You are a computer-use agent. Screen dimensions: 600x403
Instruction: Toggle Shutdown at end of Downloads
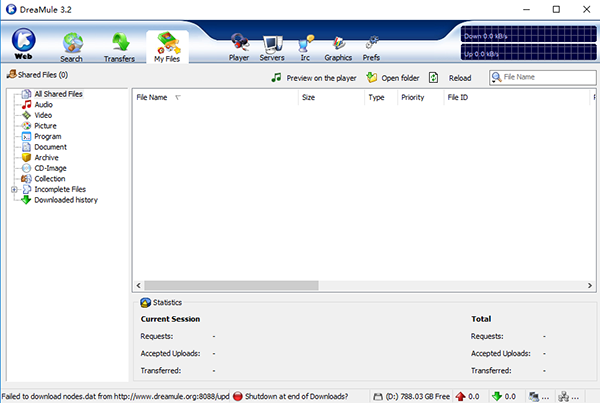pyautogui.click(x=290, y=396)
